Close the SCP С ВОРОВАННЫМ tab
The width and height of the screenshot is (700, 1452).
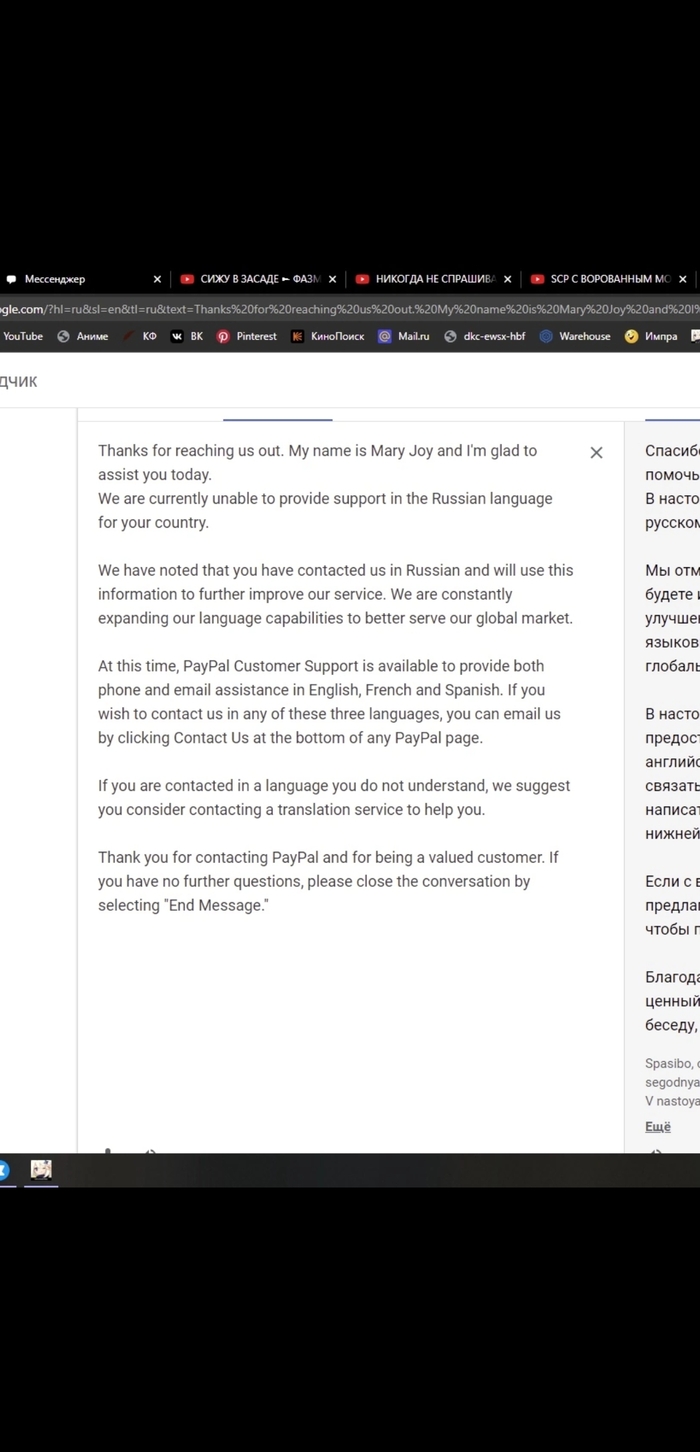(683, 279)
